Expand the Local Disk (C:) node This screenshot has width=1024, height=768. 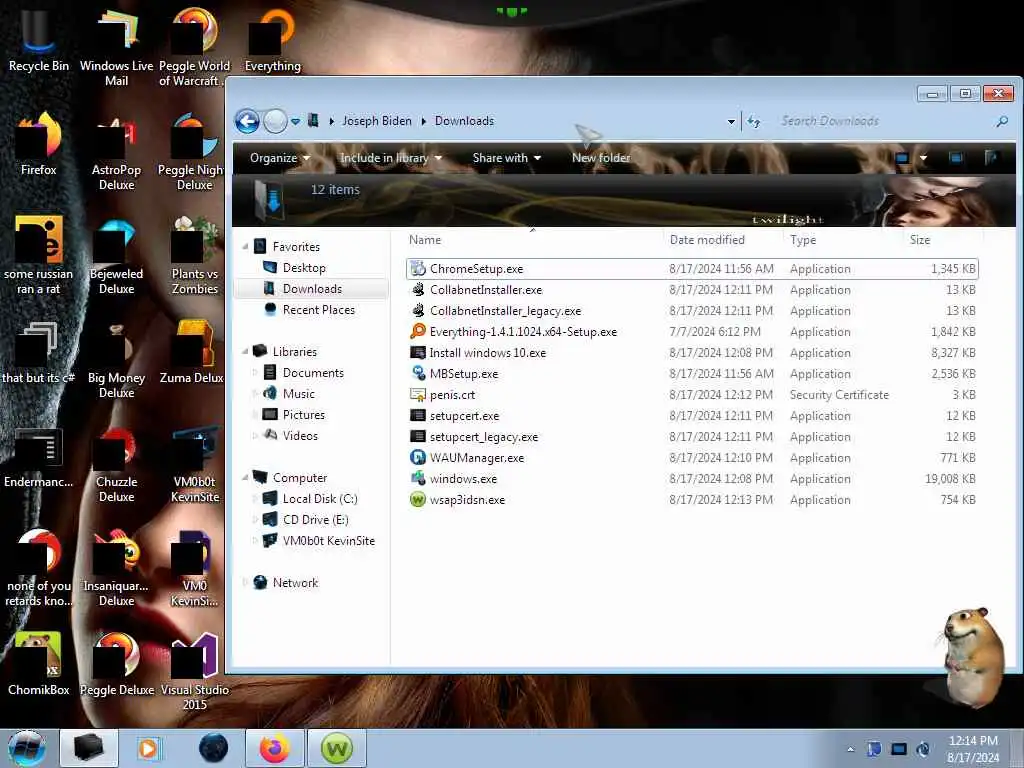pos(255,499)
